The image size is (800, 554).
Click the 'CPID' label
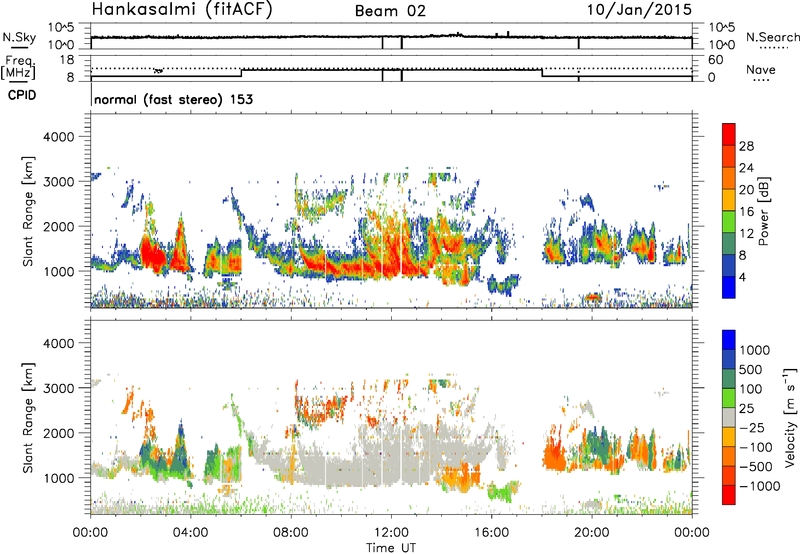pos(22,95)
